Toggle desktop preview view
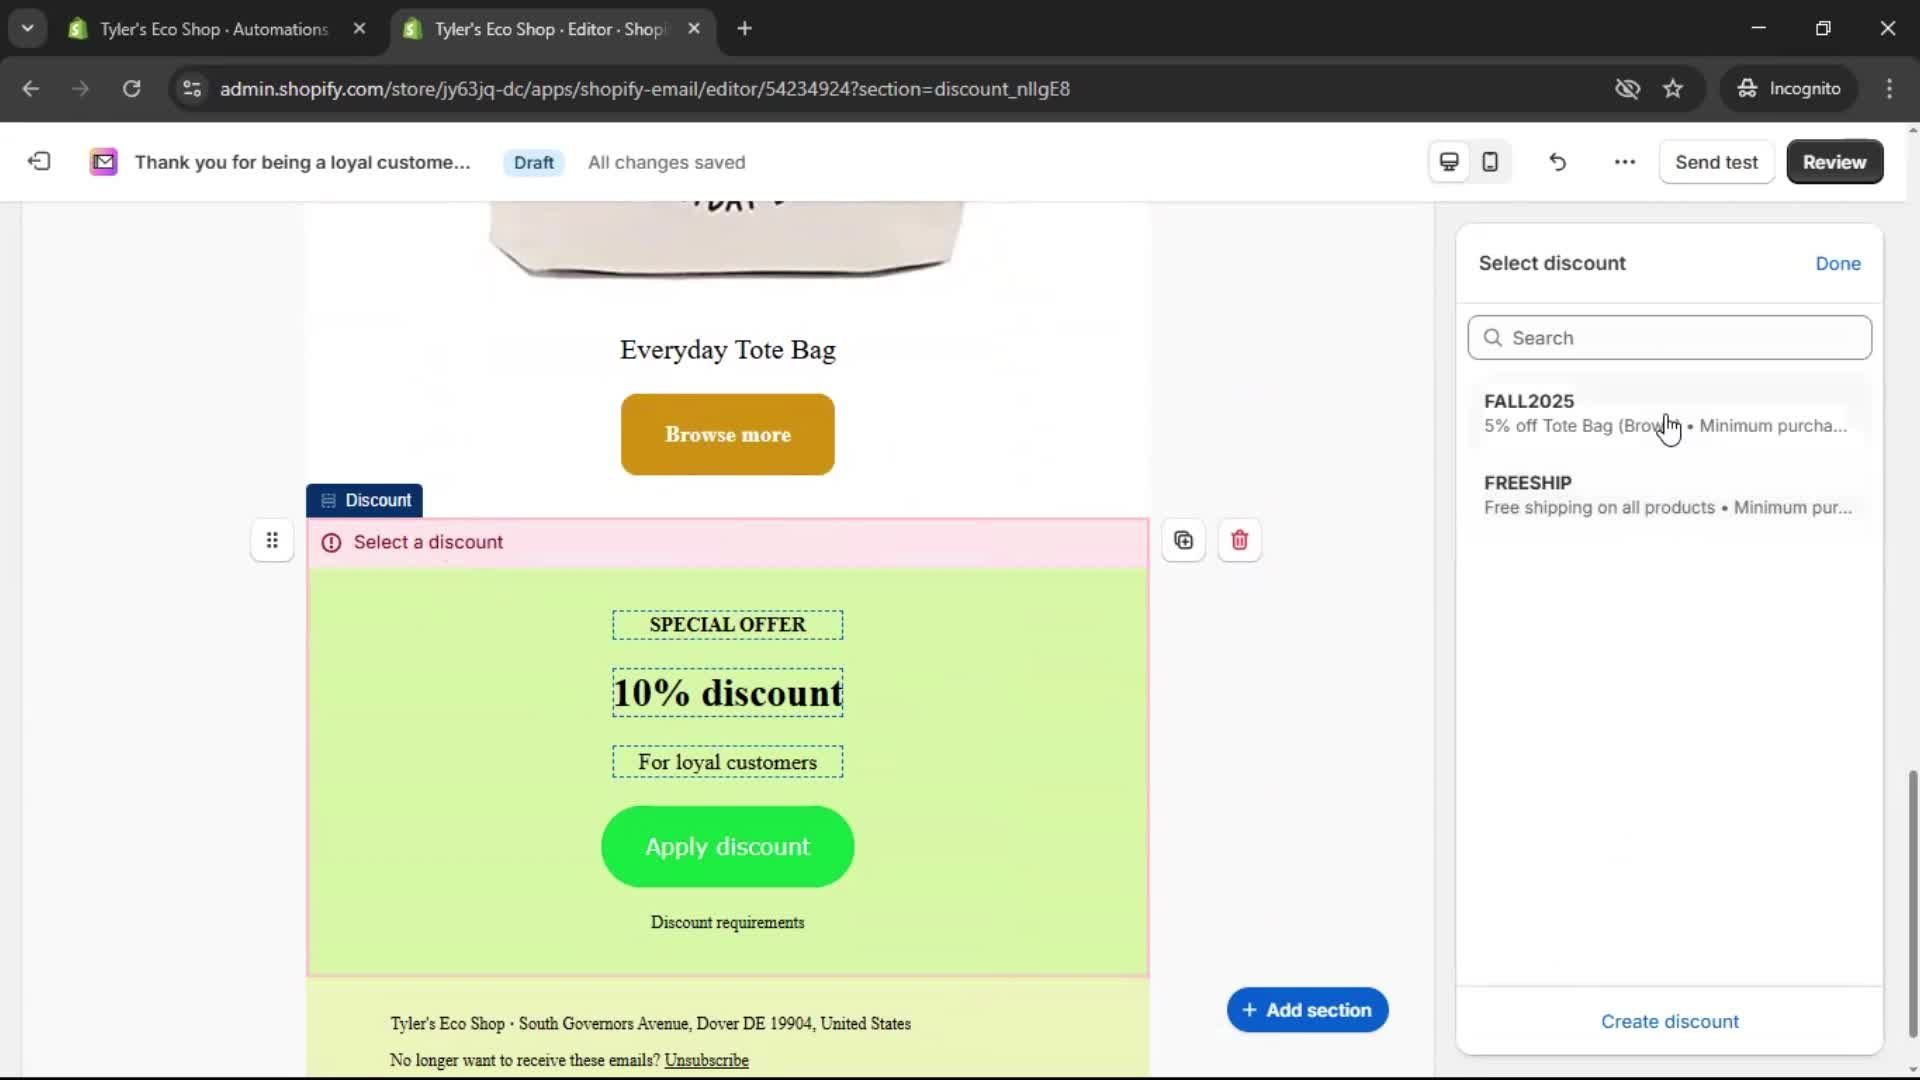 pyautogui.click(x=1448, y=161)
